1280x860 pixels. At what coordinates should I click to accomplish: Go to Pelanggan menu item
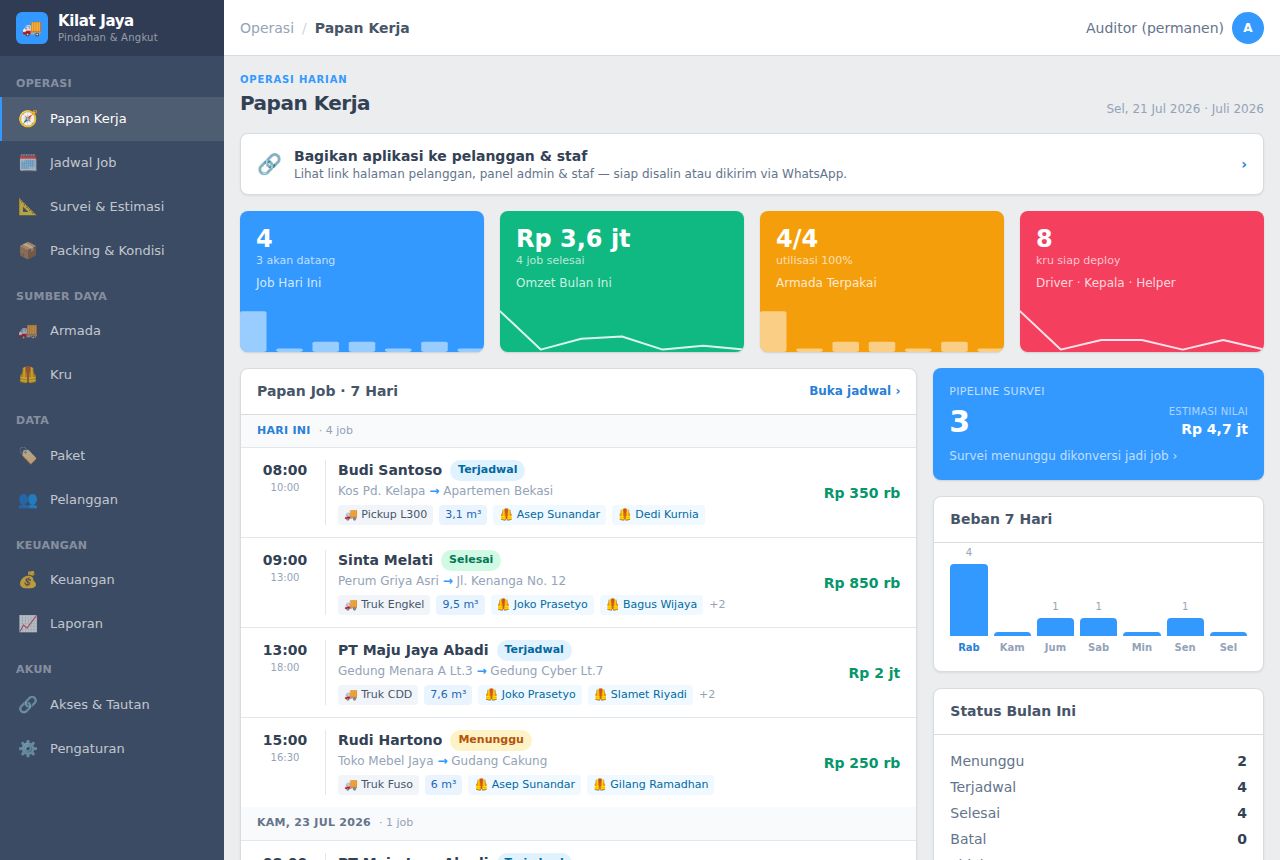pos(112,500)
